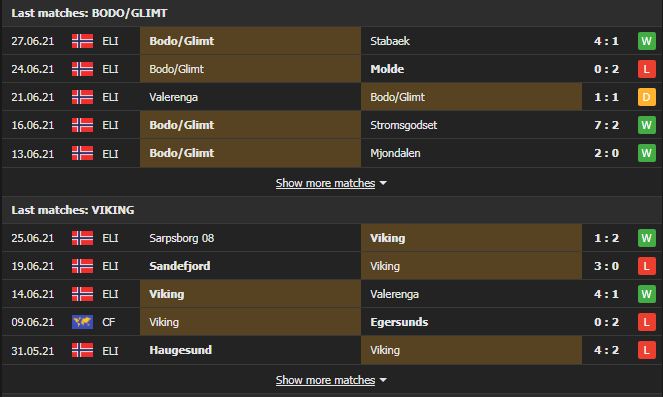Viewport: 663px width, 397px height.
Task: Click the CF competition label on 09.06.21
Action: [108, 322]
